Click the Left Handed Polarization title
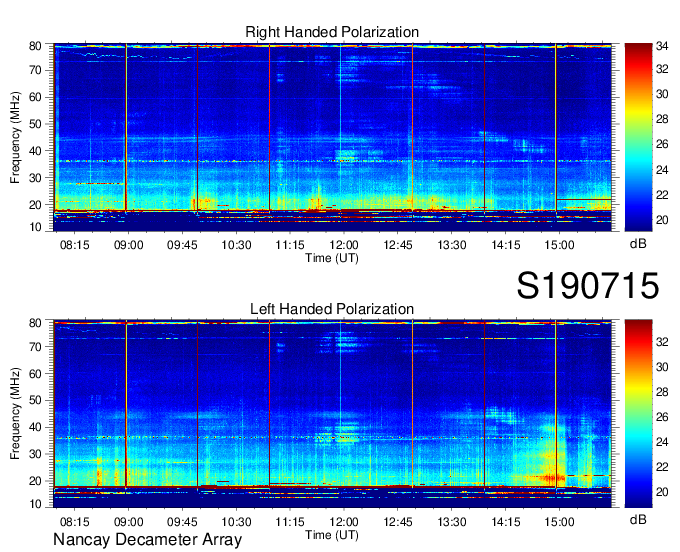Viewport: 680px width, 552px height. click(x=332, y=309)
